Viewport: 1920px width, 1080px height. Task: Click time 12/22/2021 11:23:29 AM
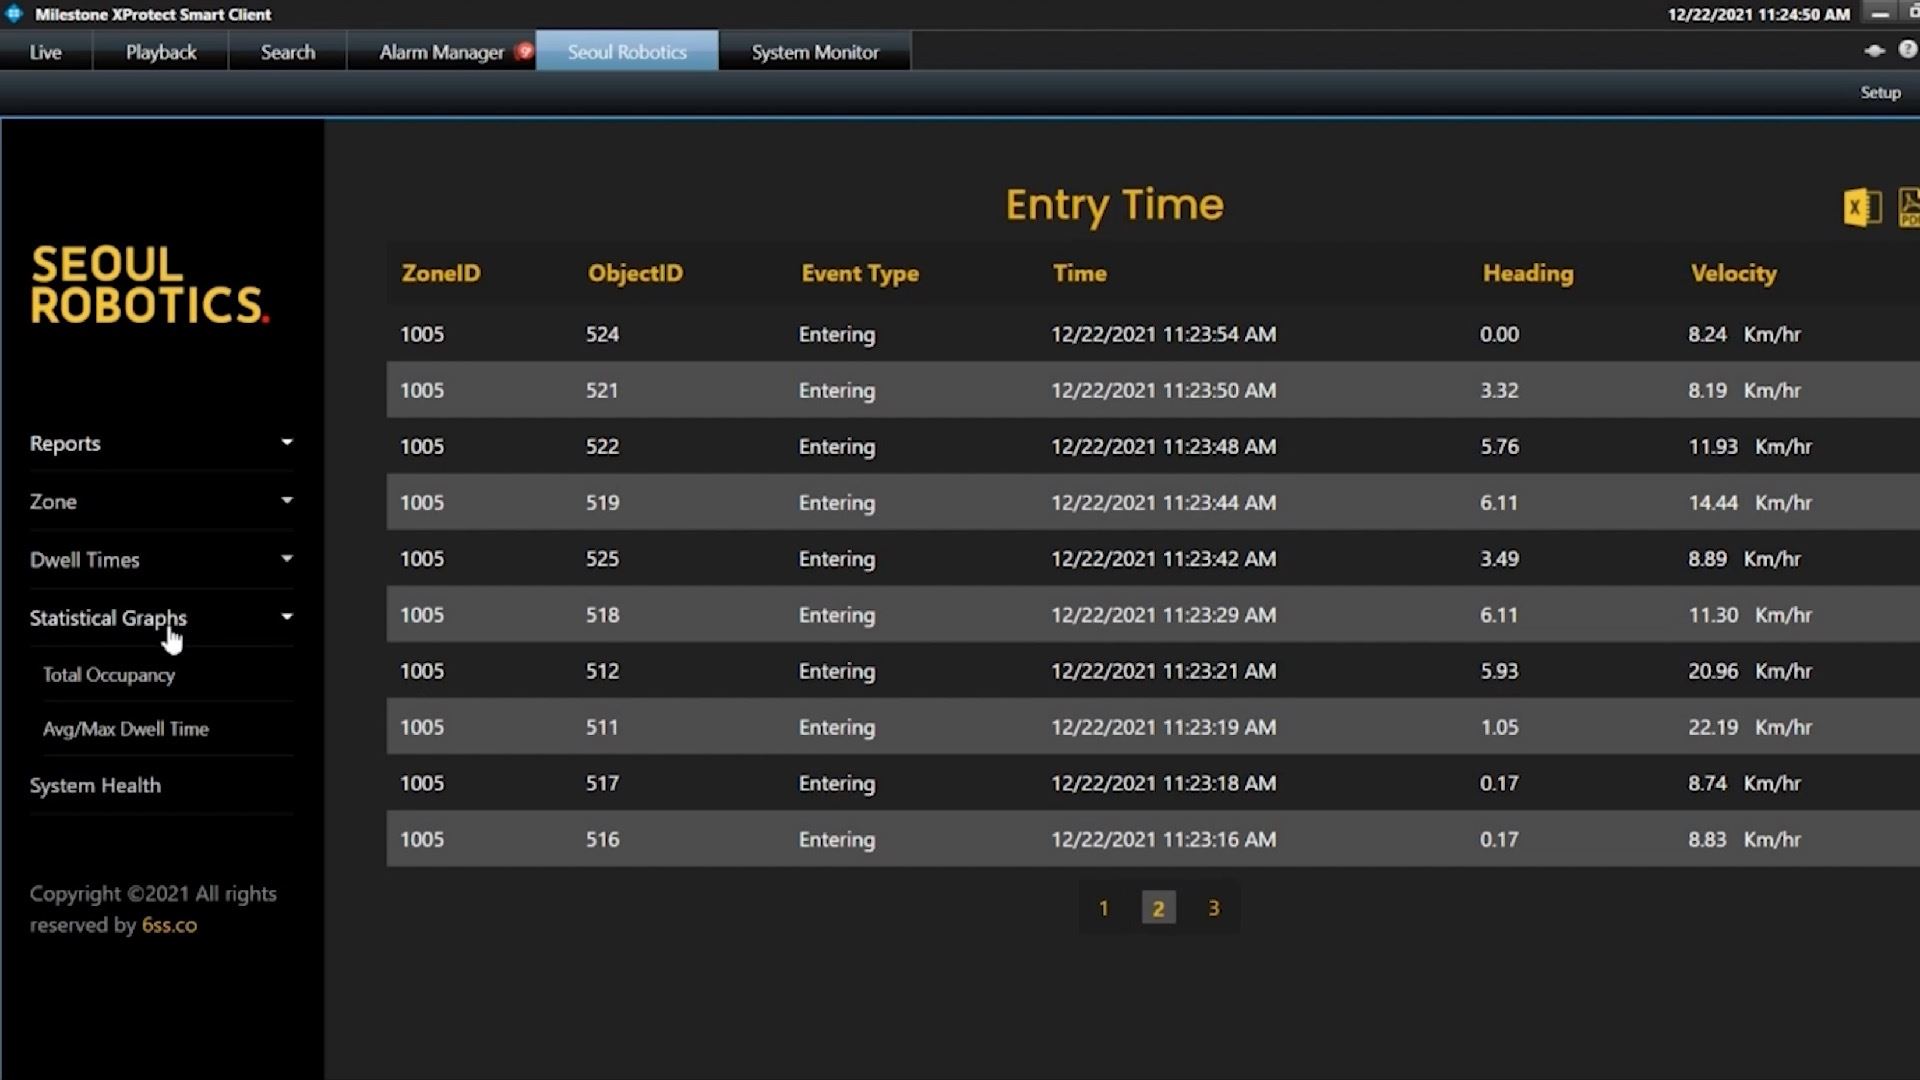pyautogui.click(x=1163, y=615)
